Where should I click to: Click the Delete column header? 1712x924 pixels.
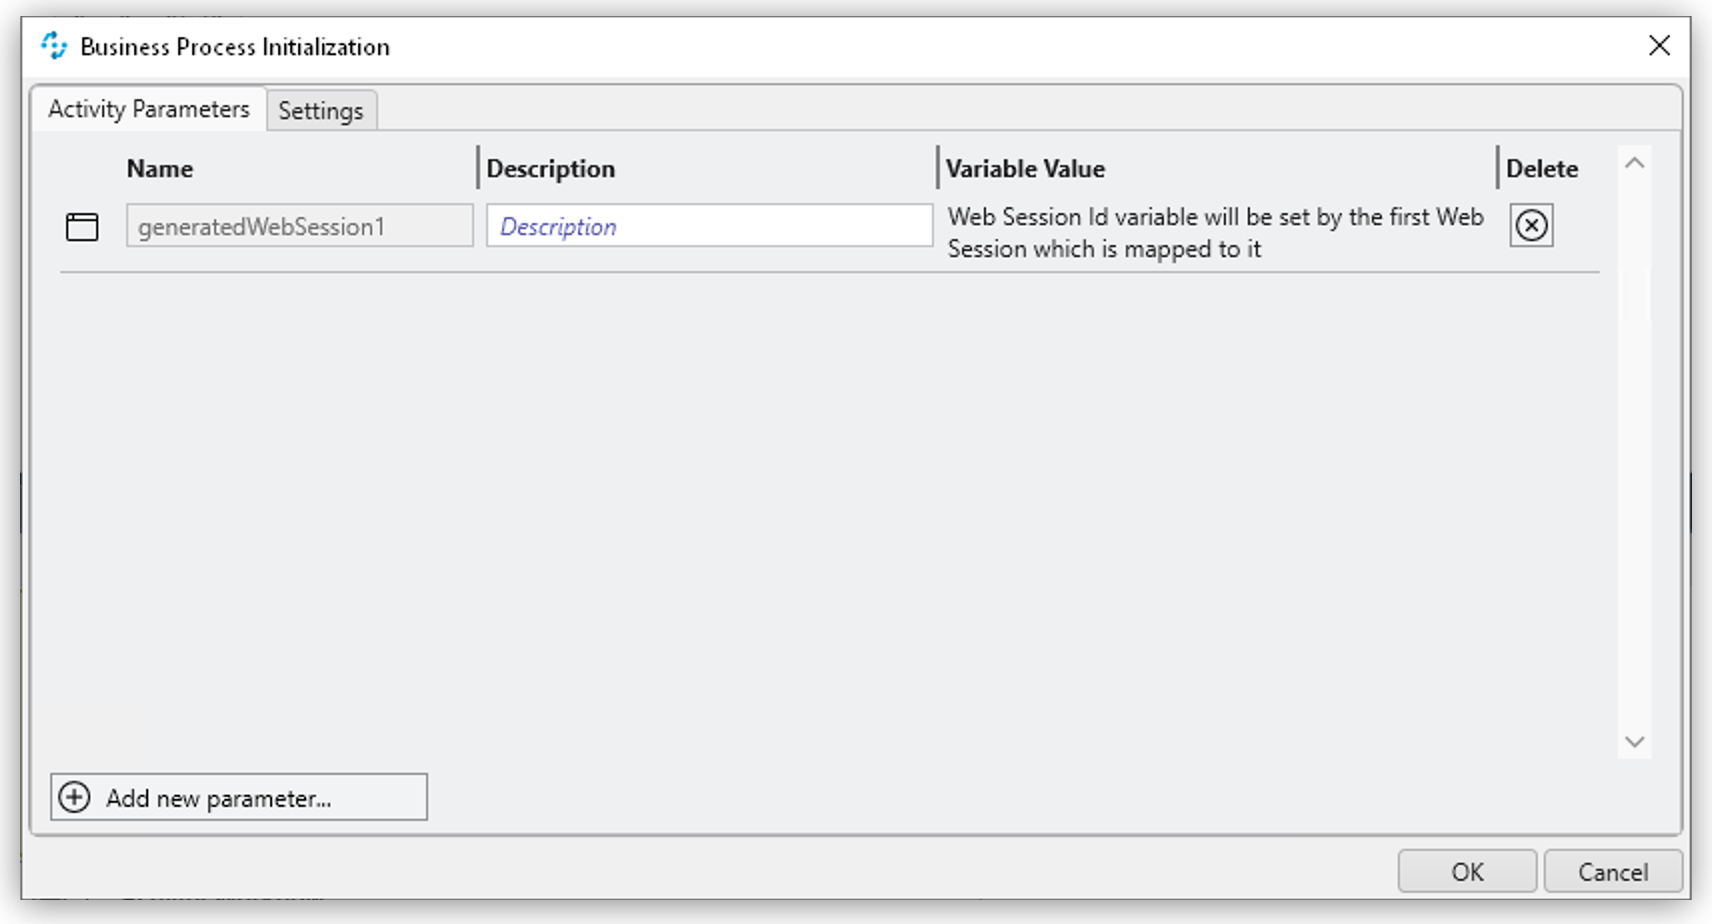pyautogui.click(x=1541, y=168)
